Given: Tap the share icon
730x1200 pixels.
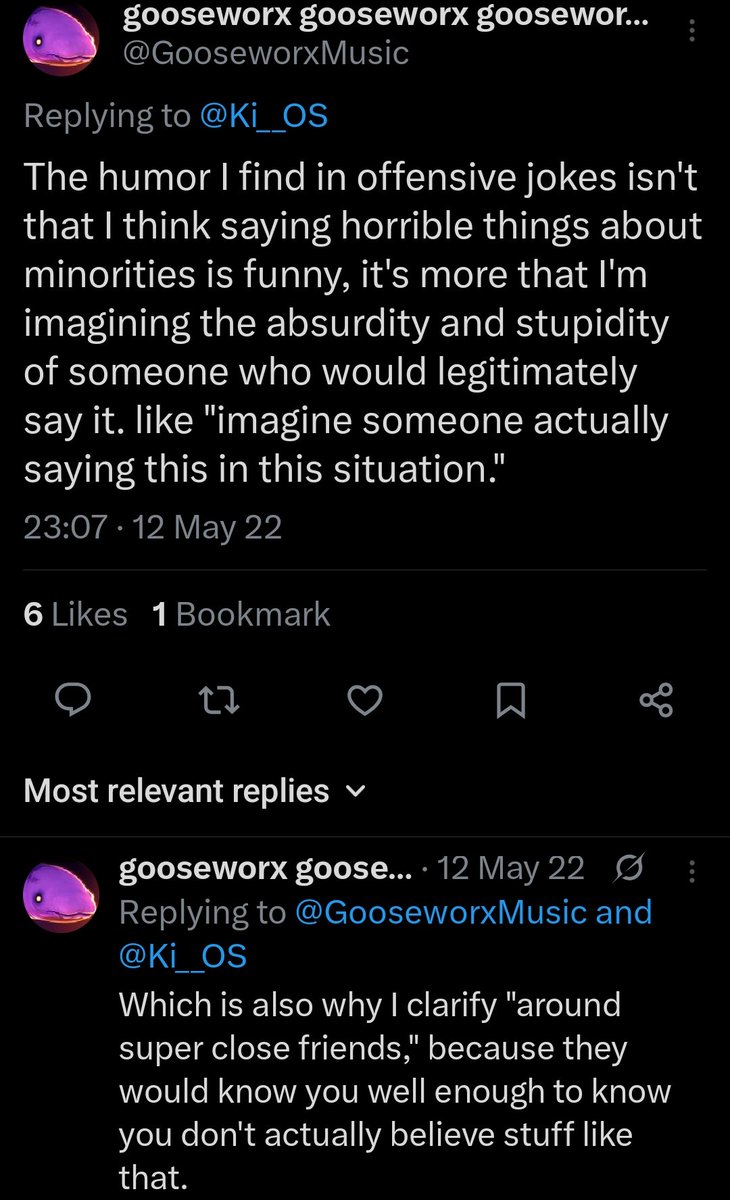Looking at the screenshot, I should coord(657,703).
